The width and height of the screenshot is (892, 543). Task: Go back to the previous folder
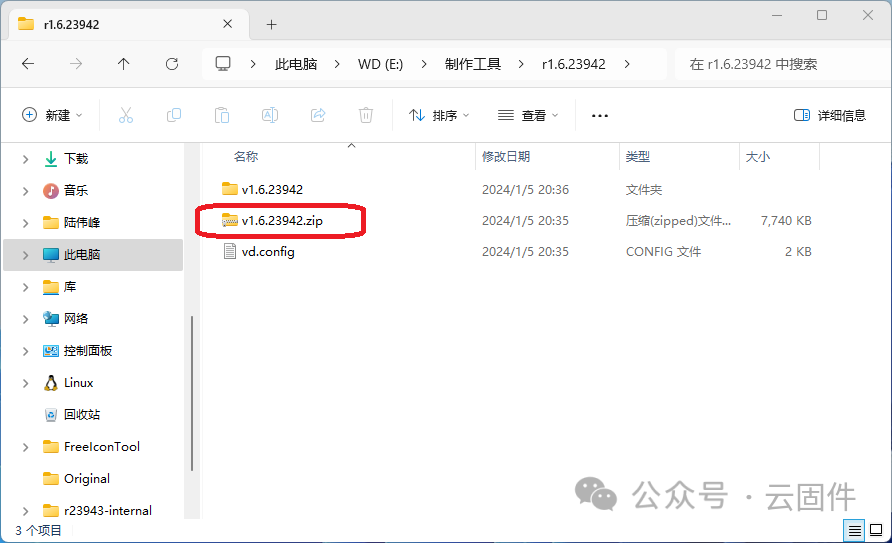pos(28,64)
